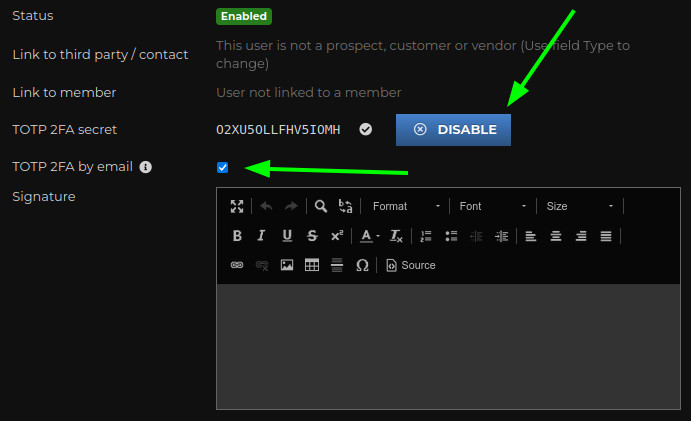Uncheck TOTP 2FA by email checkbox
Screen dimensions: 691x421
[x=223, y=168]
